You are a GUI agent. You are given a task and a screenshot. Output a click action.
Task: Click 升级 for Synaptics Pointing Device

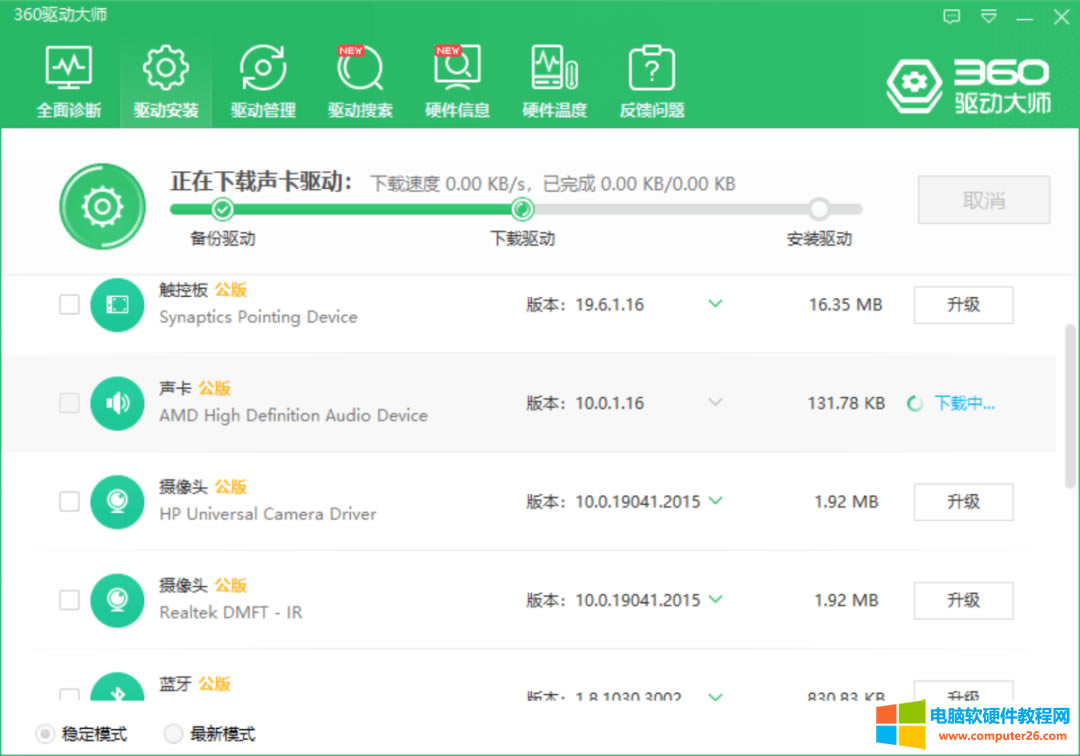[x=963, y=305]
